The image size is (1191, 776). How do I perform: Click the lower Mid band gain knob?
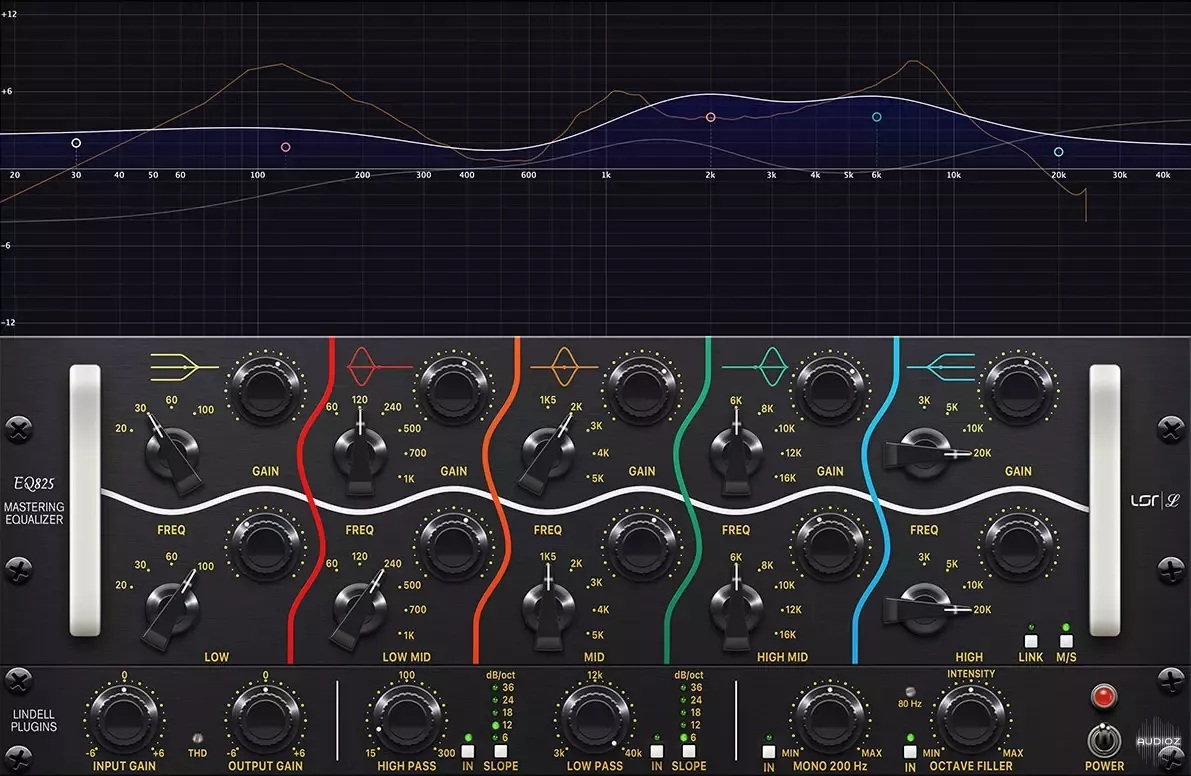click(x=642, y=547)
